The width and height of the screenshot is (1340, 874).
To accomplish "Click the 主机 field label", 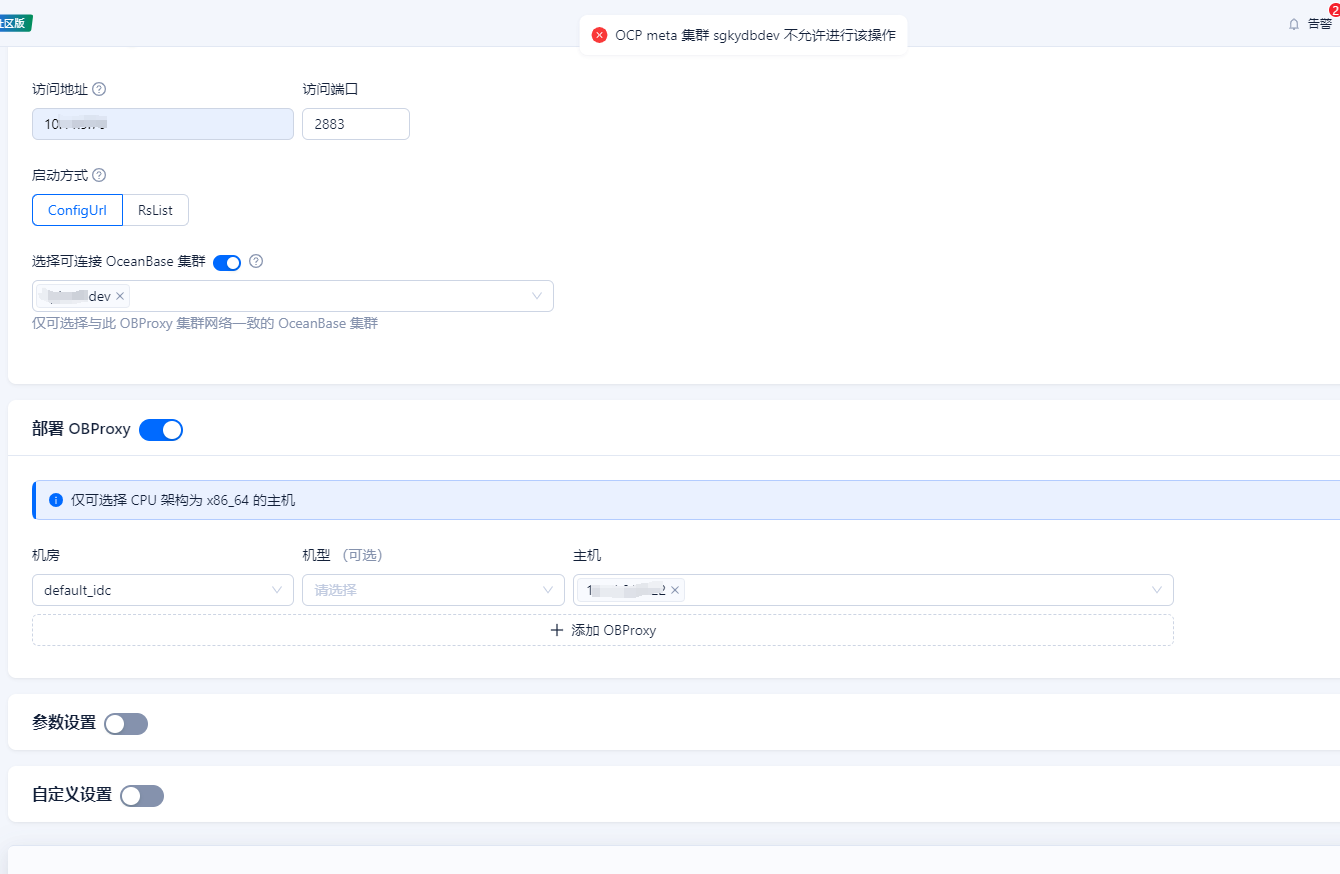I will tap(587, 555).
